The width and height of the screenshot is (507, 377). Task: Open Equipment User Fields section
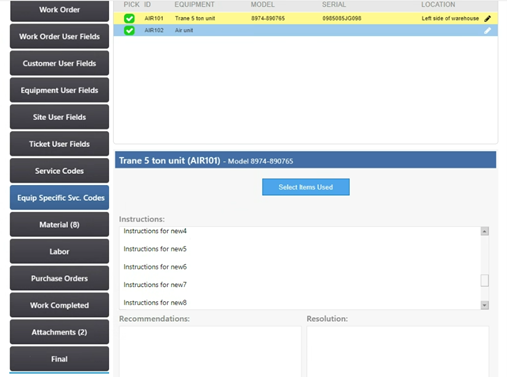pos(59,90)
